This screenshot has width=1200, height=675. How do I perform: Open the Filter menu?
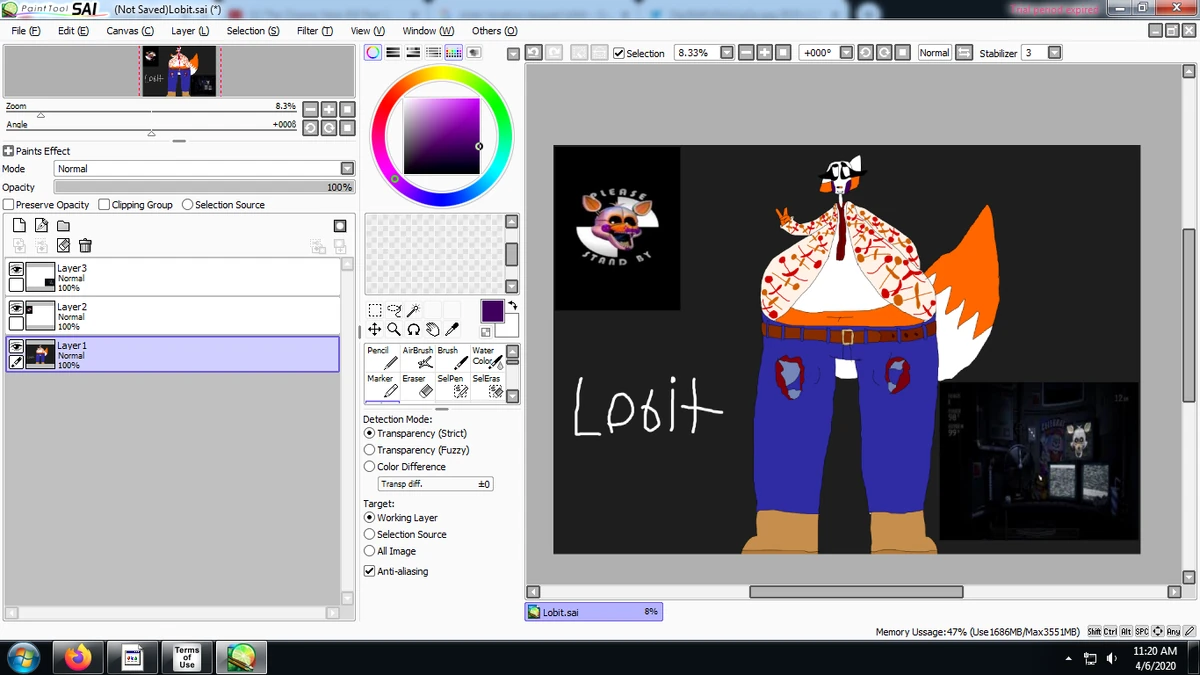pos(314,31)
